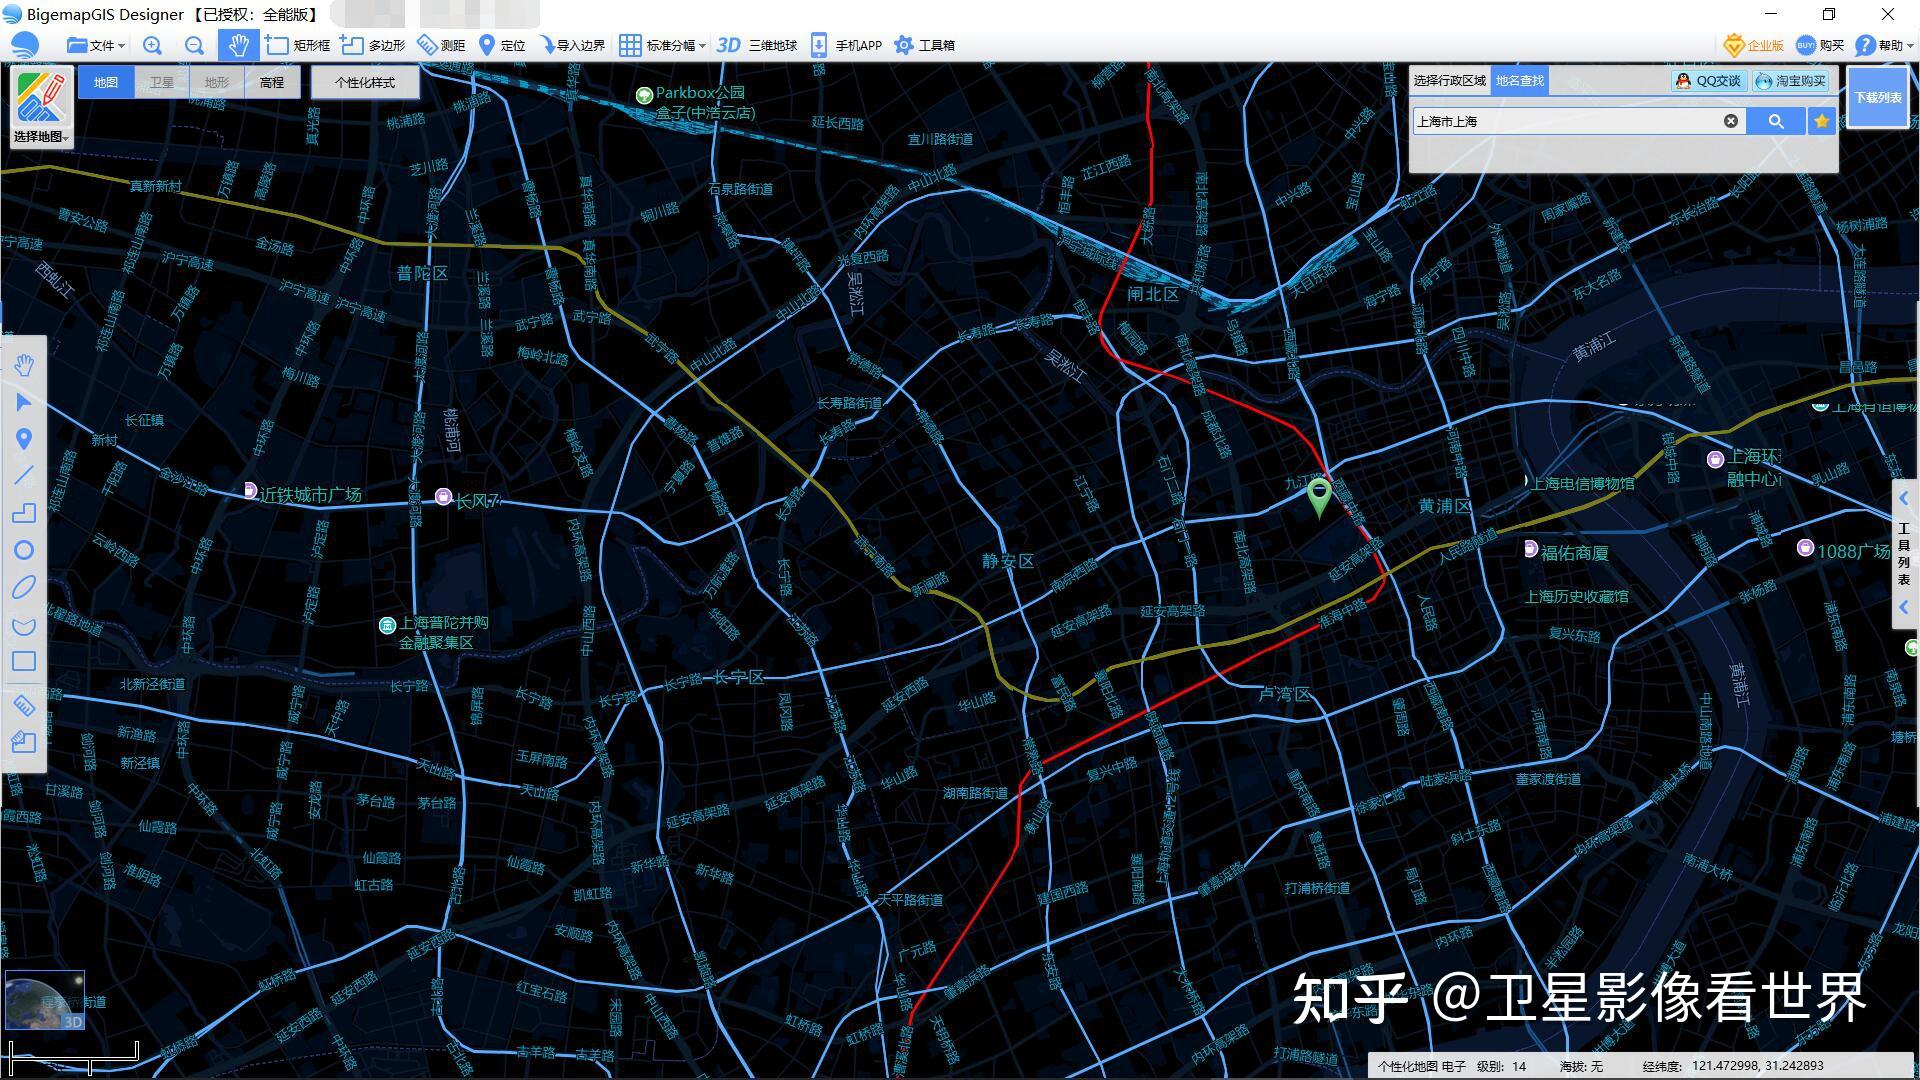1920x1080 pixels.
Task: Open the 帮助 help dropdown
Action: tap(1883, 45)
